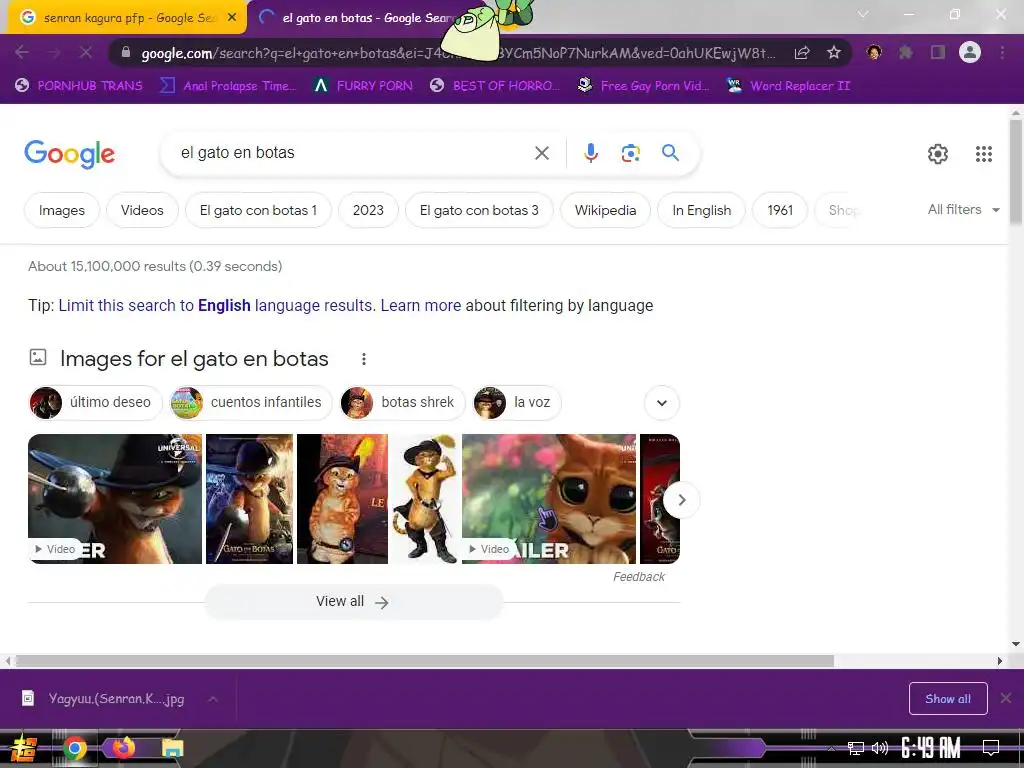Open the Windows Start button
1024x768 pixels.
(x=23, y=748)
